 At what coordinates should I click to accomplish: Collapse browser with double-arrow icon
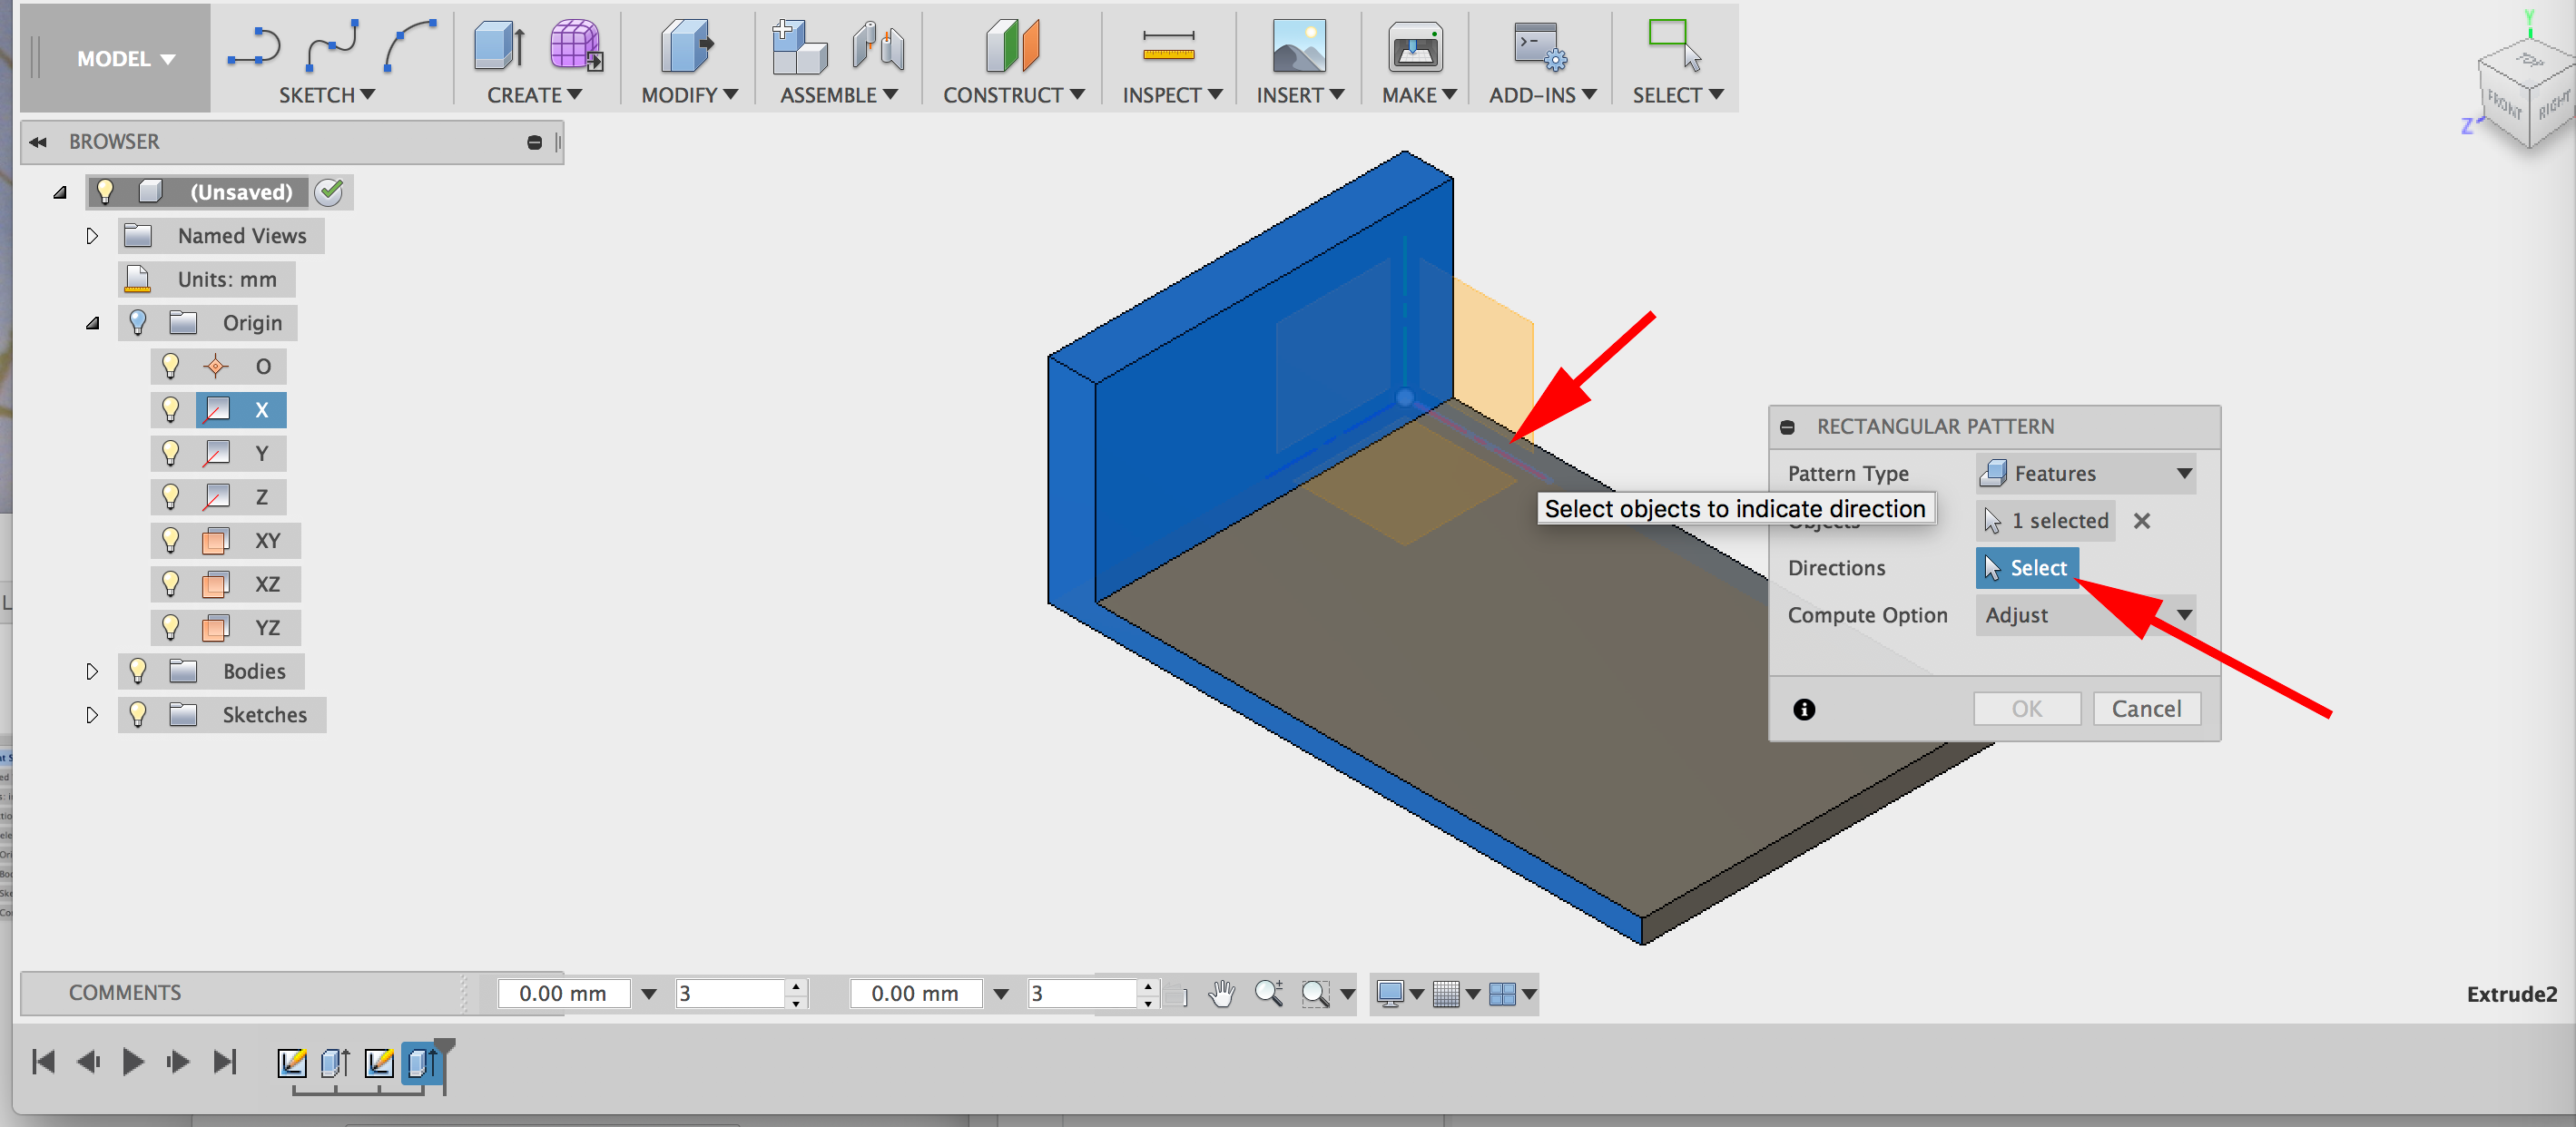[x=38, y=142]
